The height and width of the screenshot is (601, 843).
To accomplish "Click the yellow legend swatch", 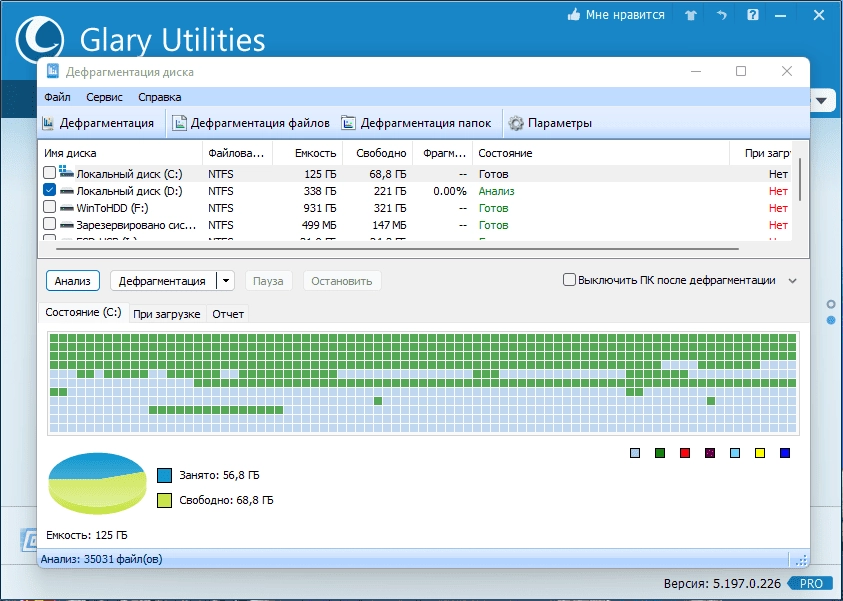I will click(x=760, y=453).
